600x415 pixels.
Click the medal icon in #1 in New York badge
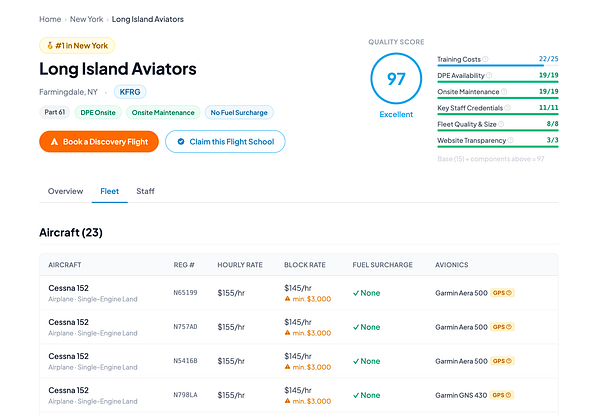click(x=50, y=46)
